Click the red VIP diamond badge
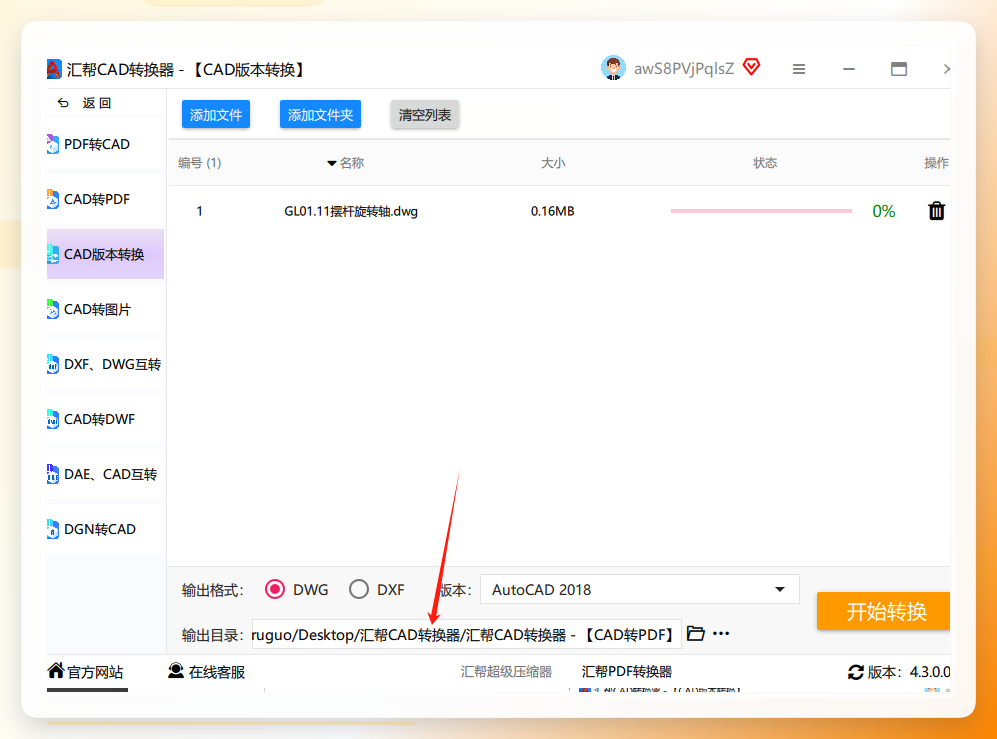The width and height of the screenshot is (997, 739). 752,67
